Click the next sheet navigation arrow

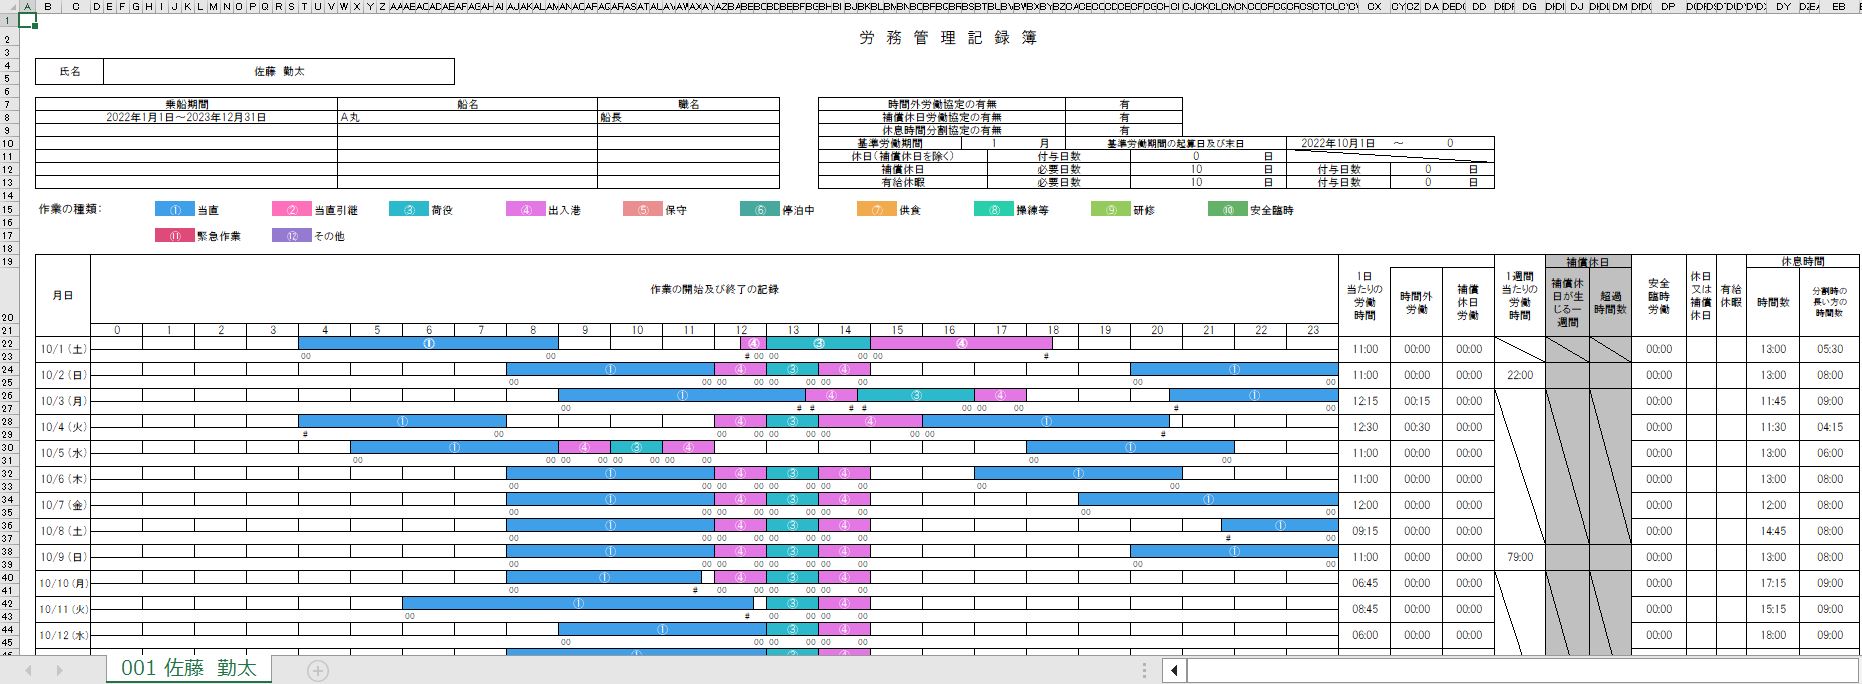59,671
